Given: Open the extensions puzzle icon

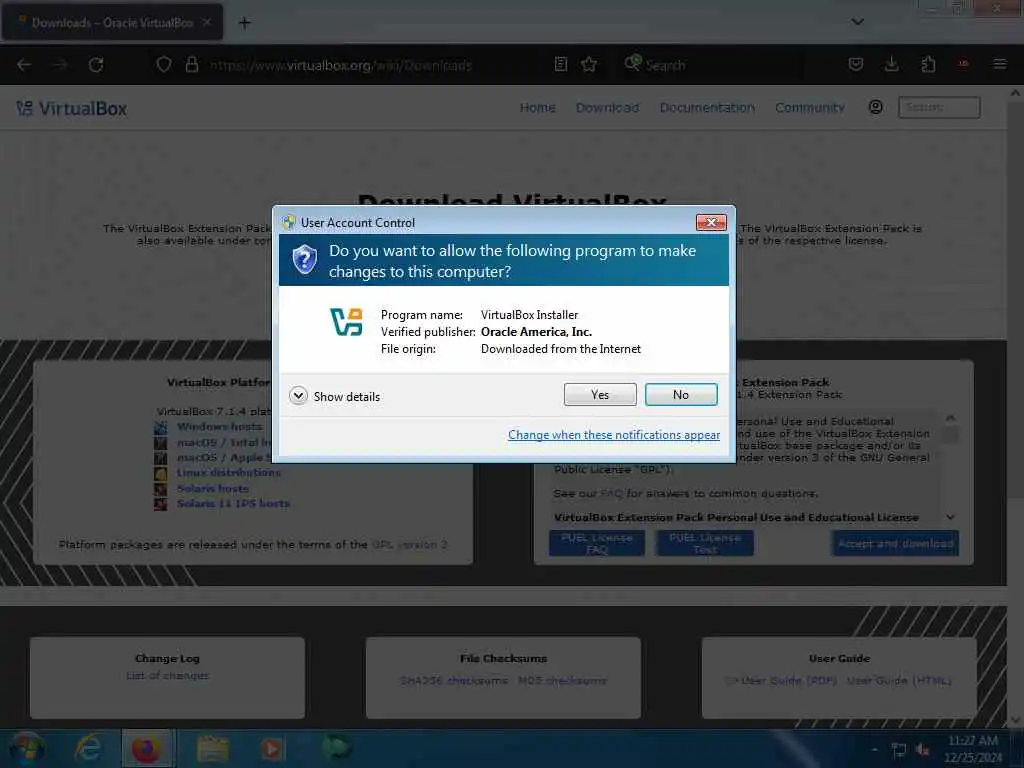Looking at the screenshot, I should [x=928, y=64].
